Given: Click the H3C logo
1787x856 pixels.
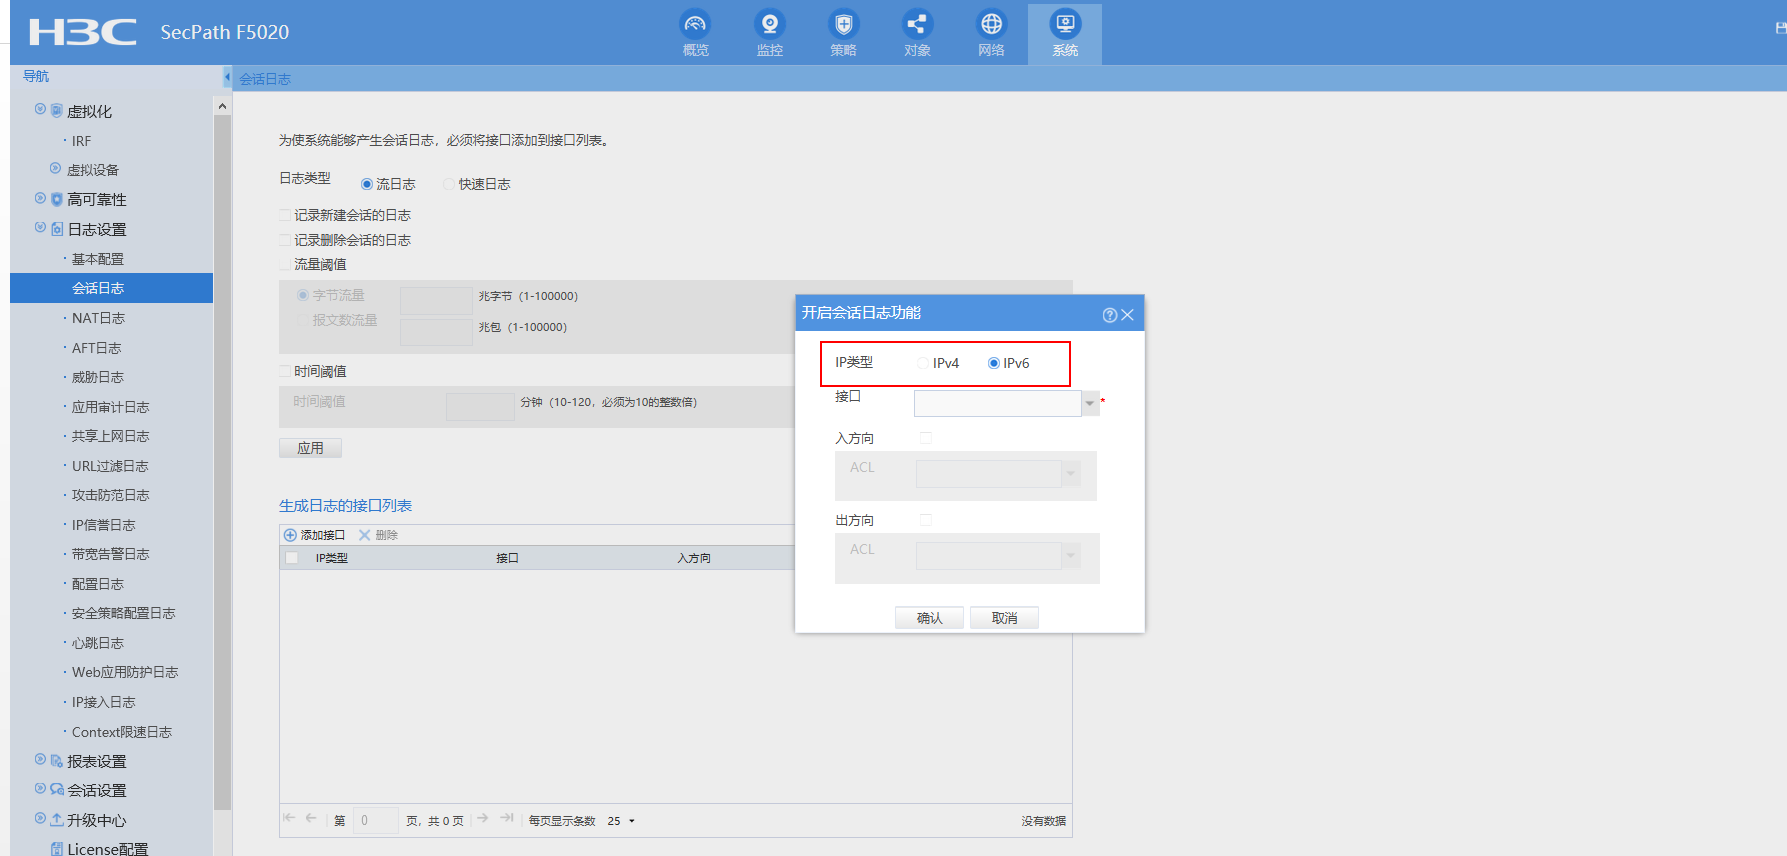Looking at the screenshot, I should (x=83, y=32).
